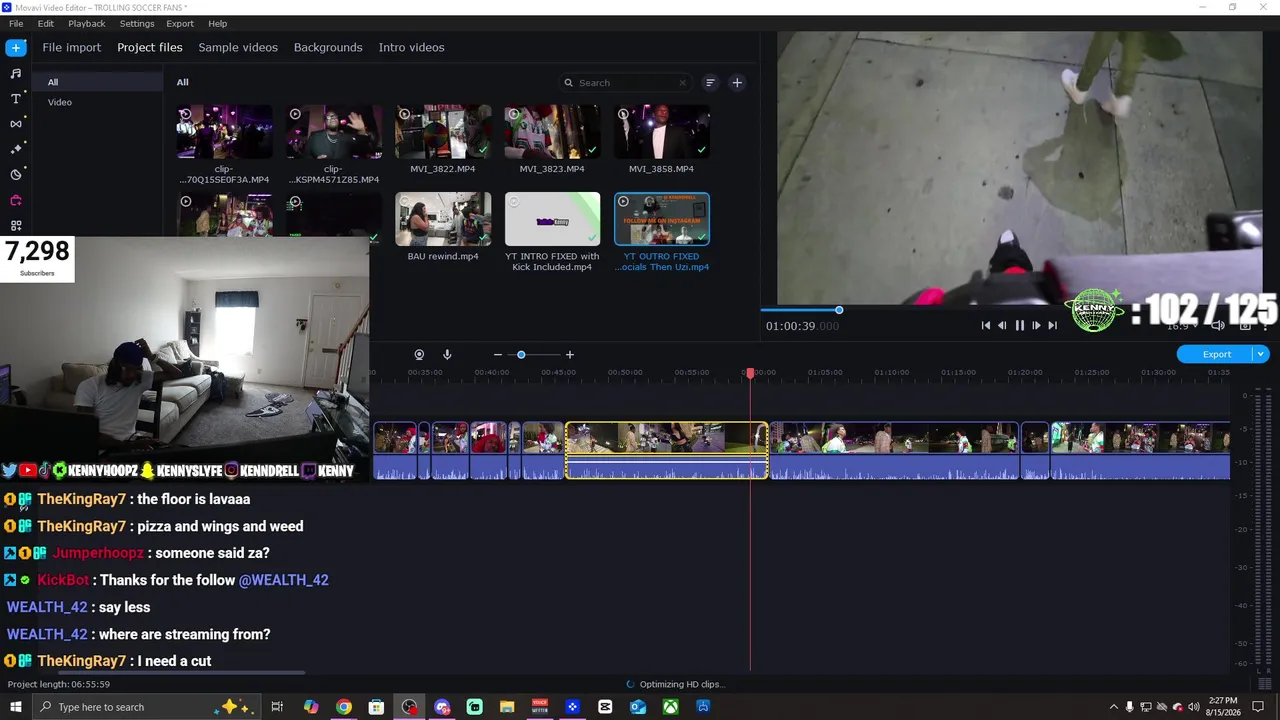The image size is (1280, 720).
Task: Open the Export menu
Action: tap(180, 23)
